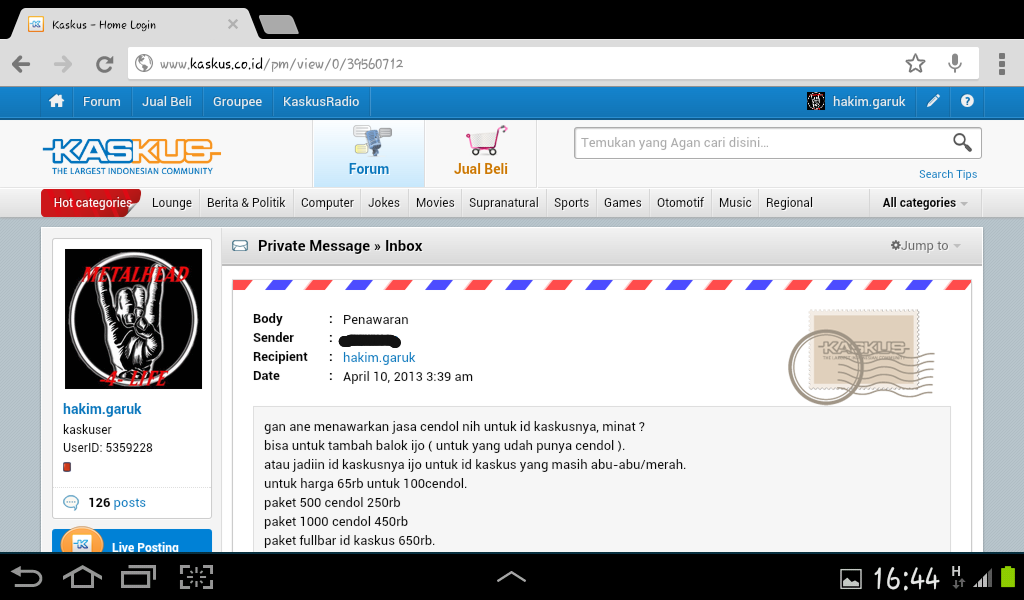Image resolution: width=1024 pixels, height=600 pixels.
Task: Open recipient hakim.garuk link
Action: point(379,358)
